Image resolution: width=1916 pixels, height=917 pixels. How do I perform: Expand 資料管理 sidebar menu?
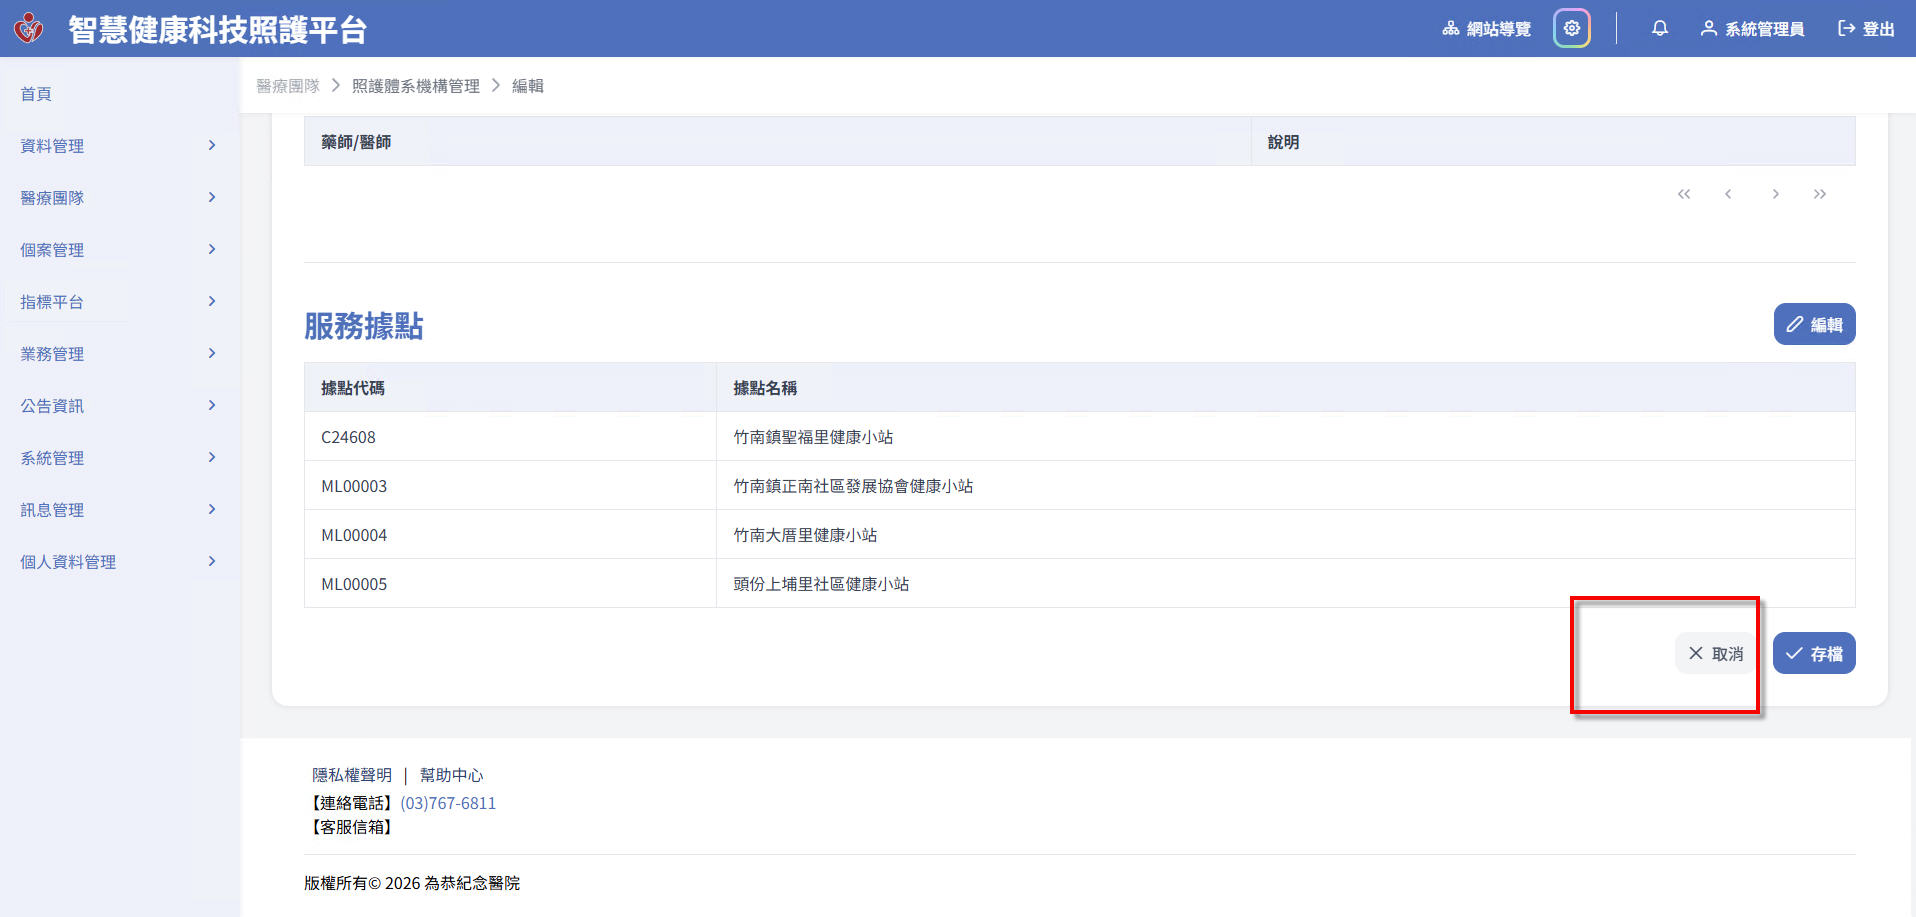(x=118, y=146)
